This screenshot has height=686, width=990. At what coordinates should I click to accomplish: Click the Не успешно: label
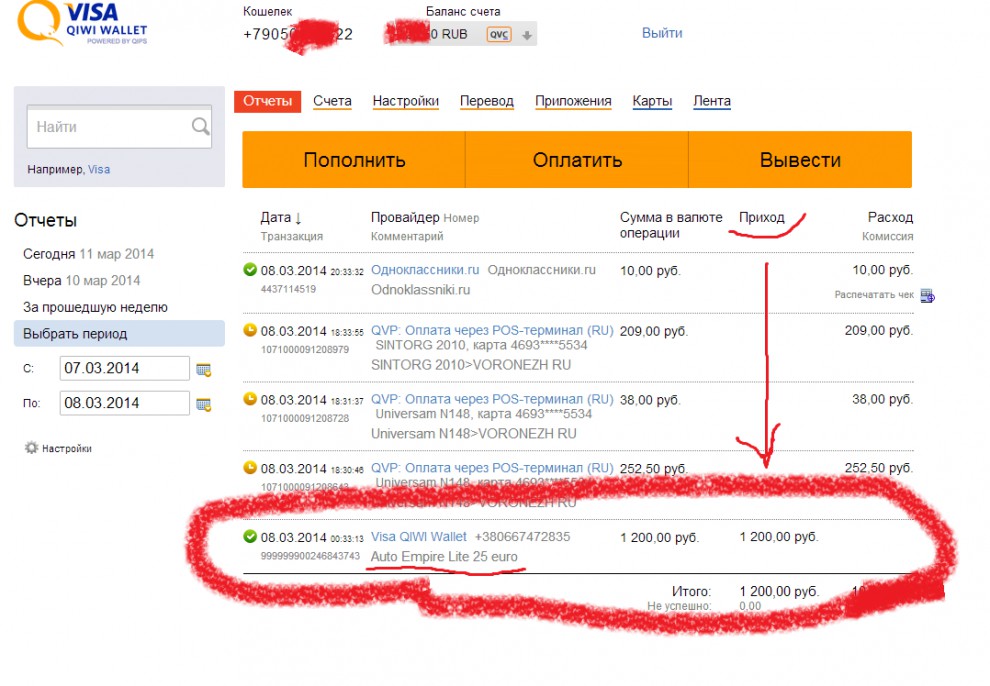679,606
